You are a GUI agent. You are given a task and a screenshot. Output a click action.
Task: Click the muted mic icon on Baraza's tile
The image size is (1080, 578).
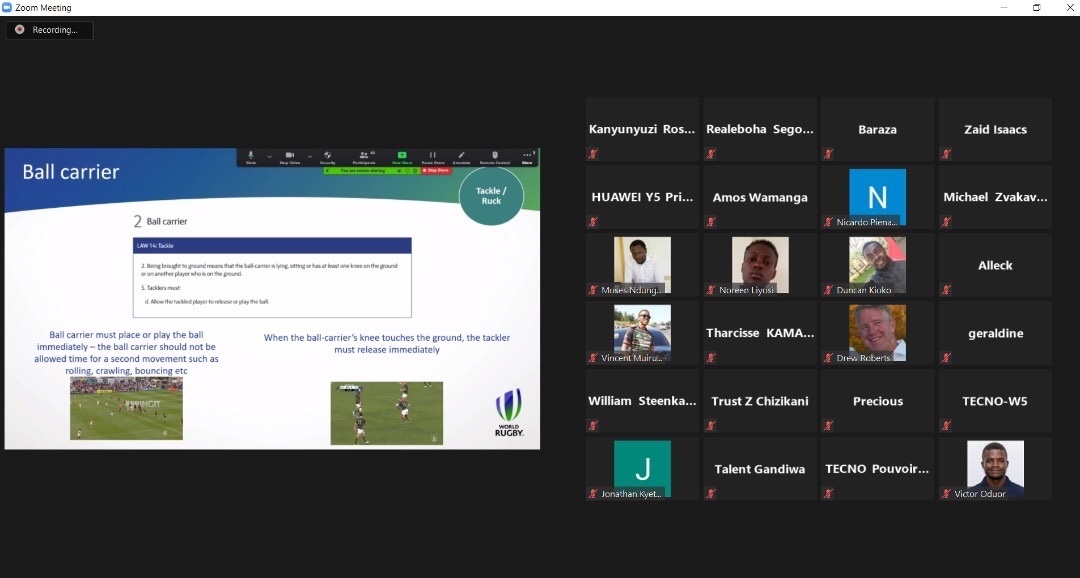point(828,153)
